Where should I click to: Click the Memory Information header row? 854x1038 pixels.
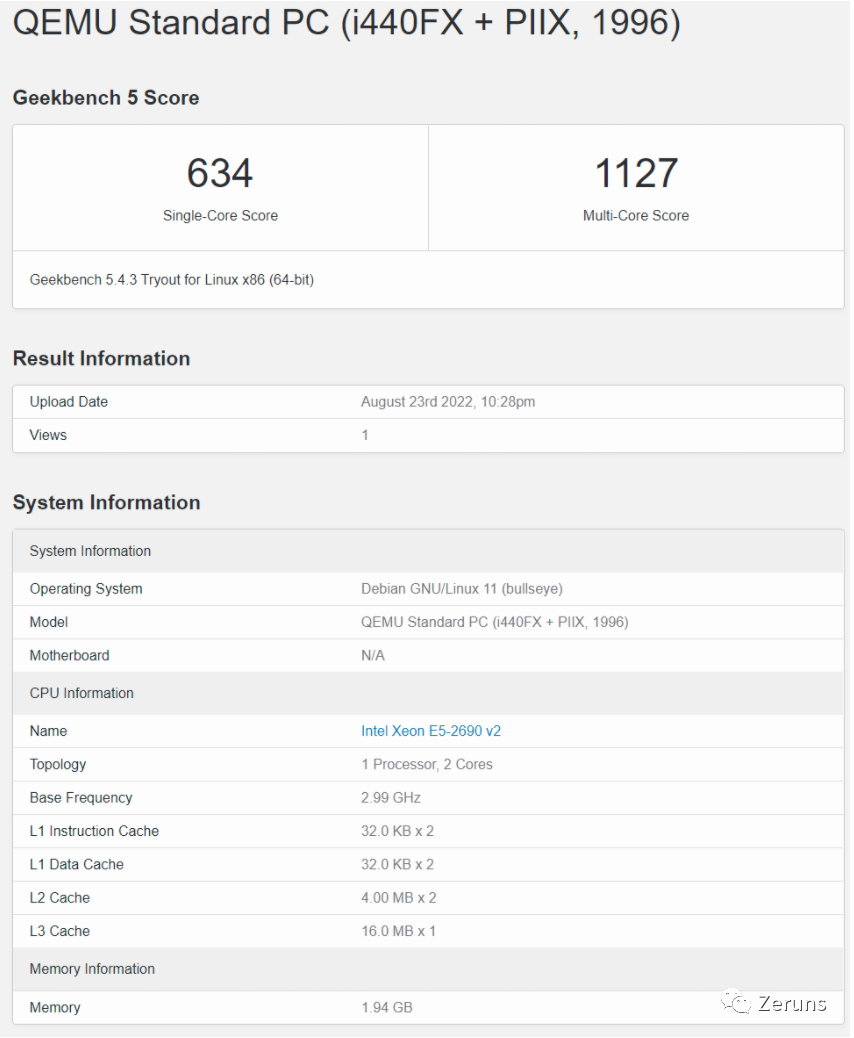tap(428, 969)
